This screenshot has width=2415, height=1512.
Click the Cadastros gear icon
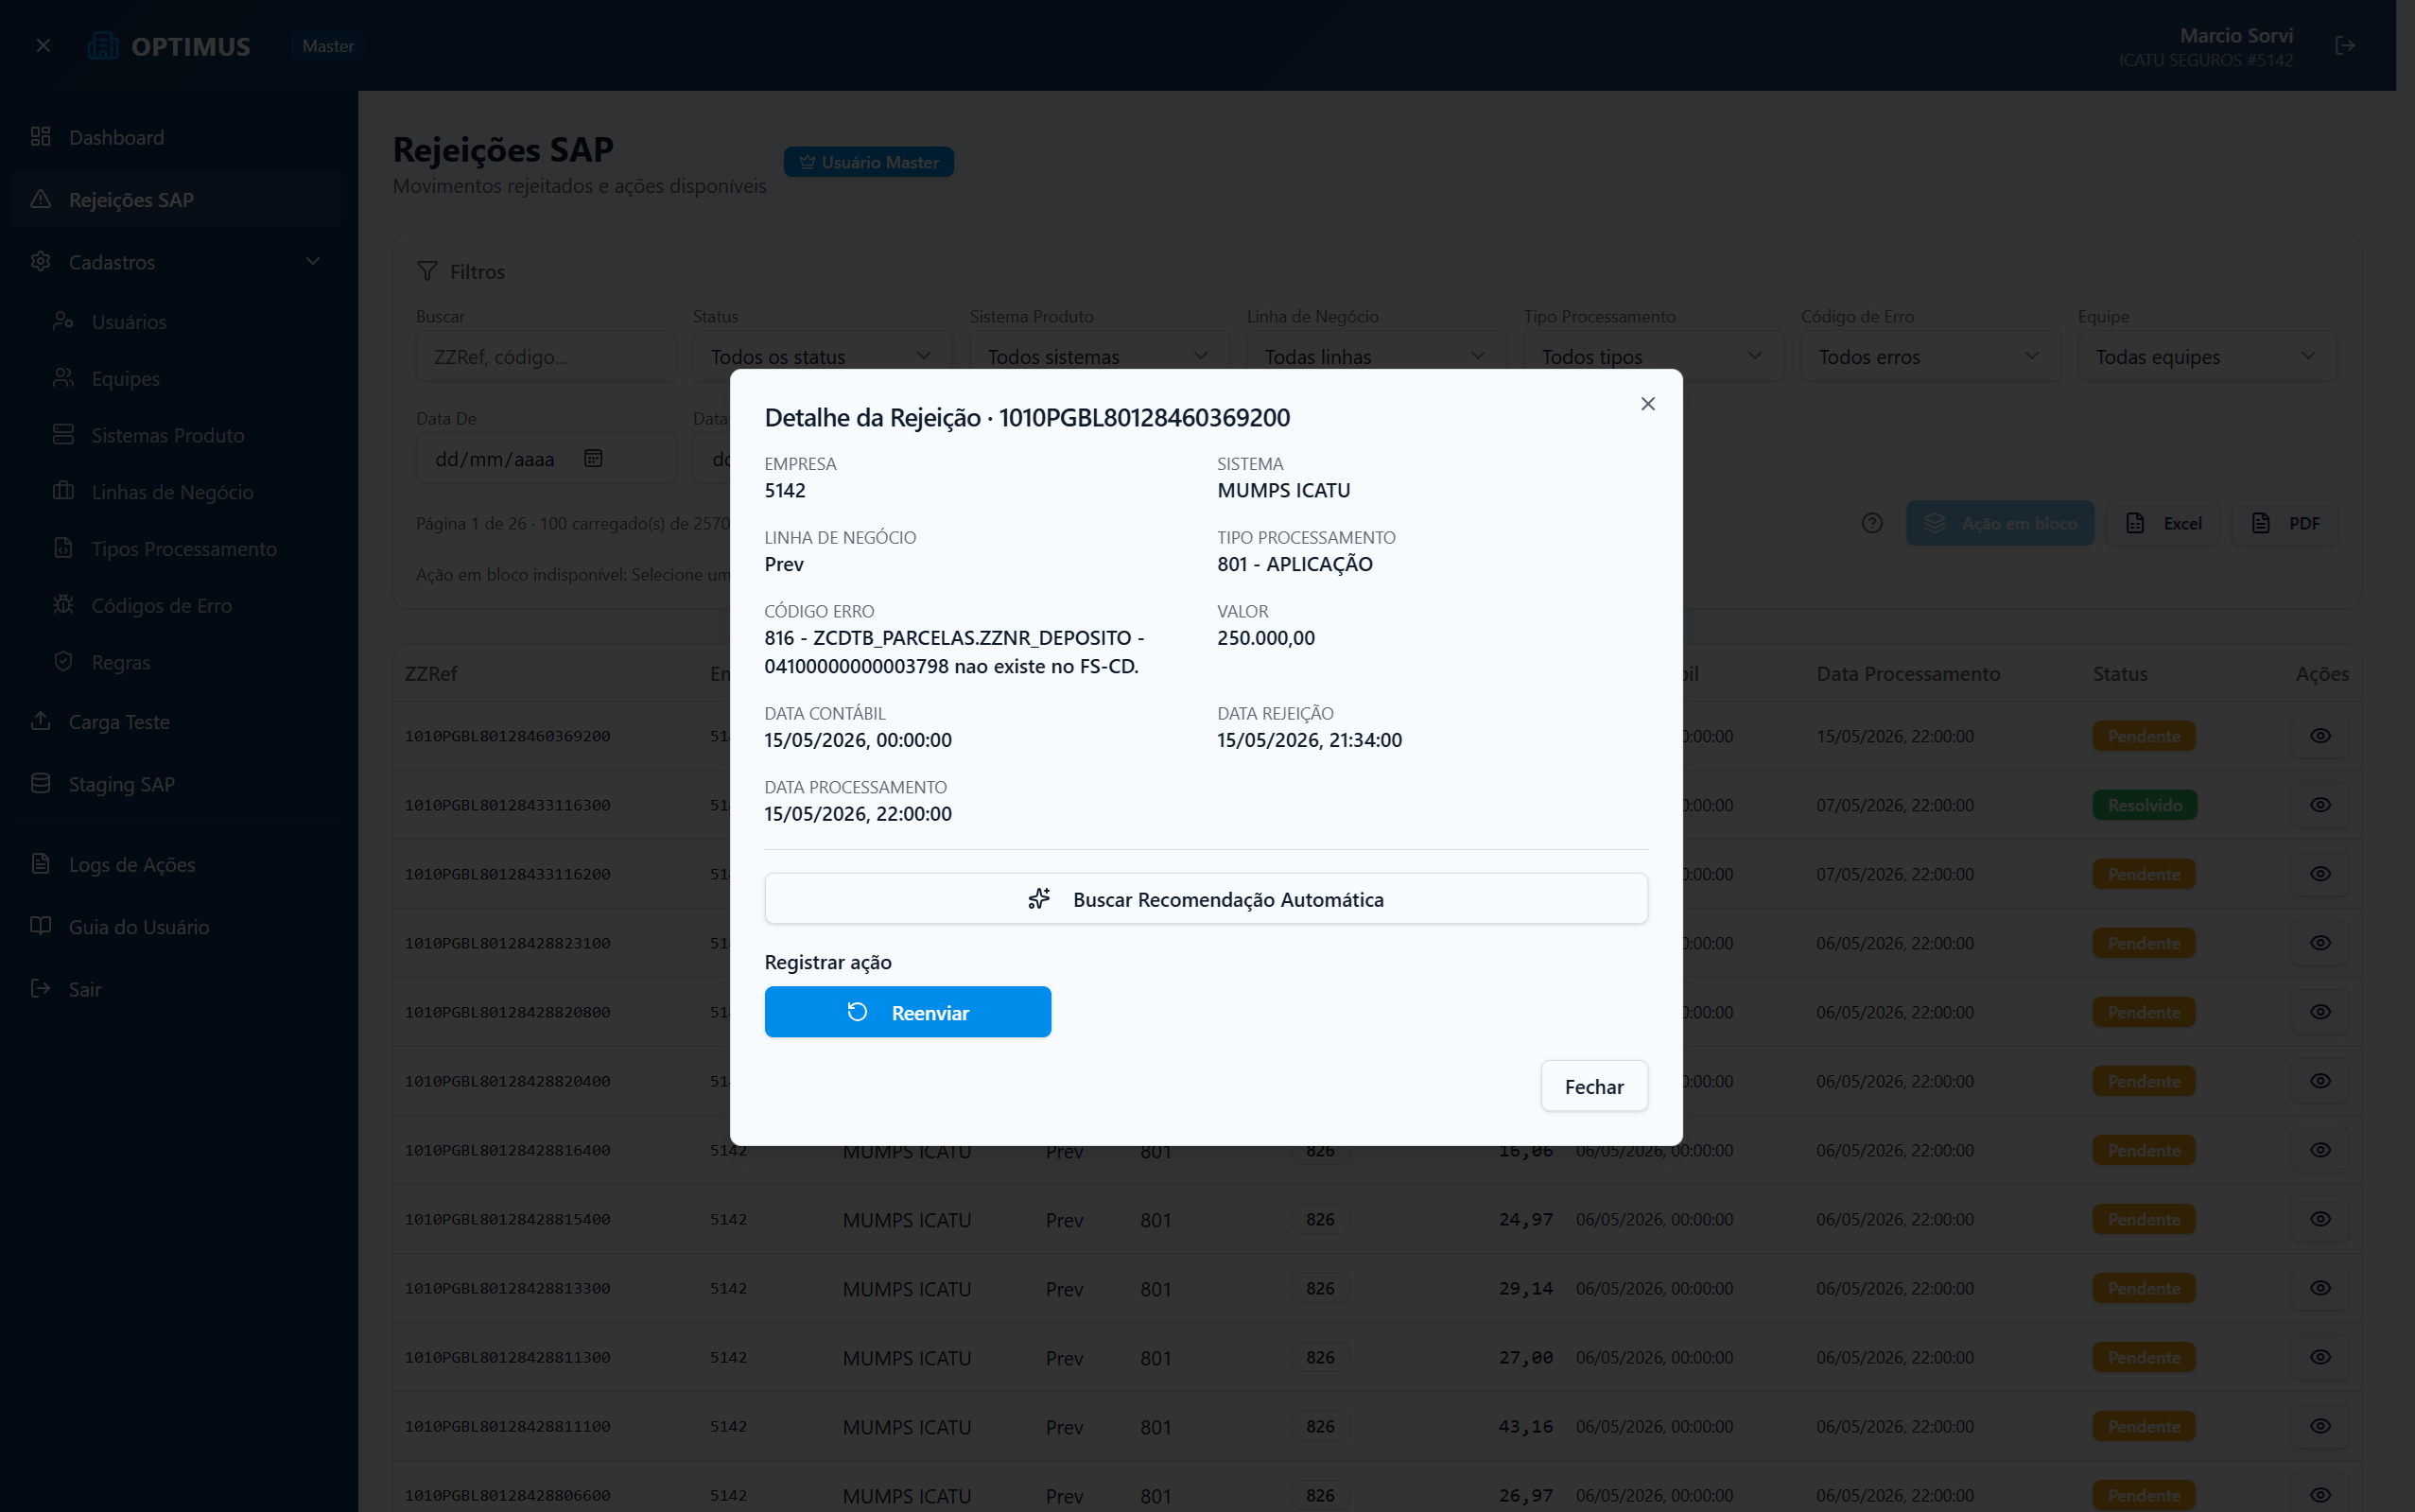[x=41, y=261]
